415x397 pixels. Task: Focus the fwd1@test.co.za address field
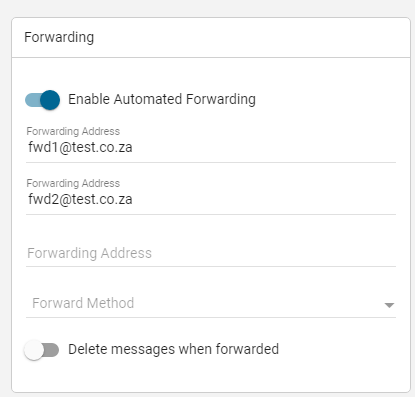pos(211,147)
